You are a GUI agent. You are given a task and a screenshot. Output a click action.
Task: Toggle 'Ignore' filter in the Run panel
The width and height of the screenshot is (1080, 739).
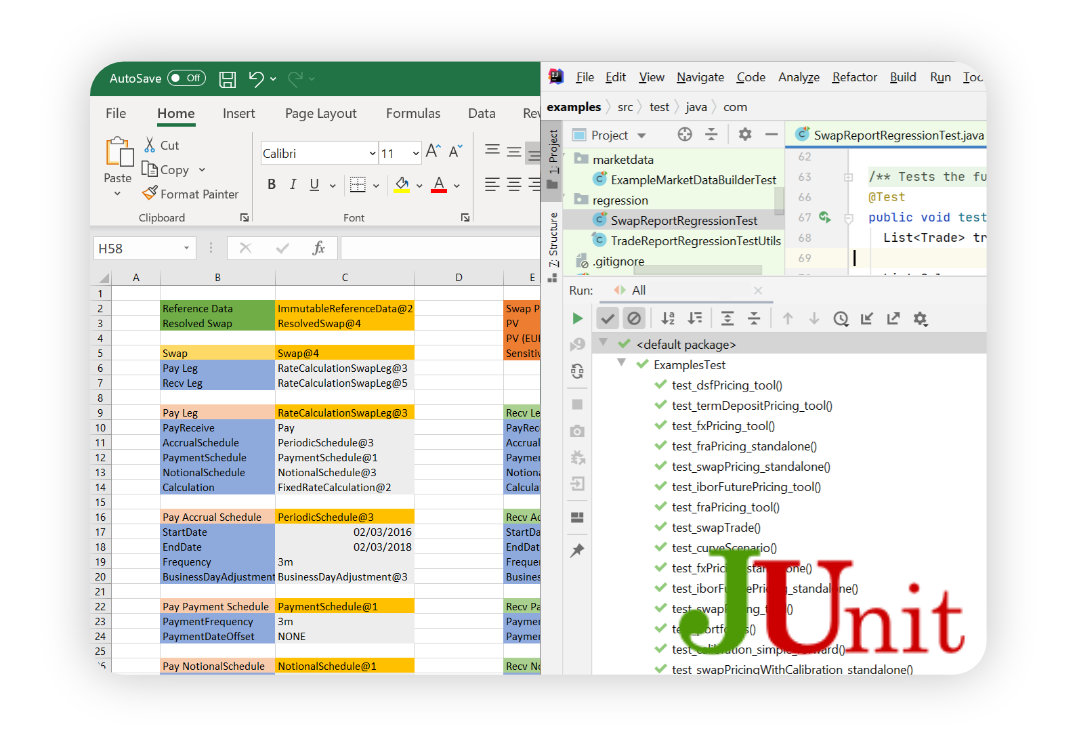(x=634, y=318)
